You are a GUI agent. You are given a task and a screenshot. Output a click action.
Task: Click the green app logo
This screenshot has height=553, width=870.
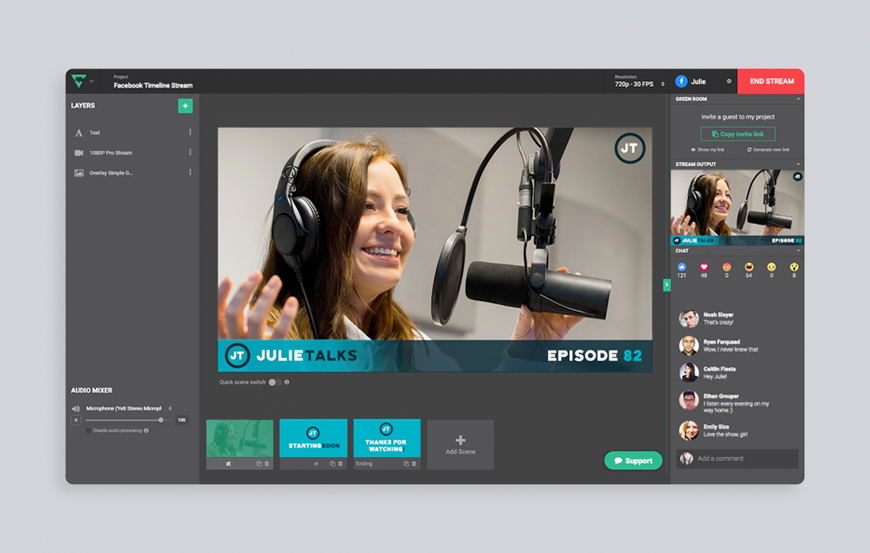[x=79, y=81]
